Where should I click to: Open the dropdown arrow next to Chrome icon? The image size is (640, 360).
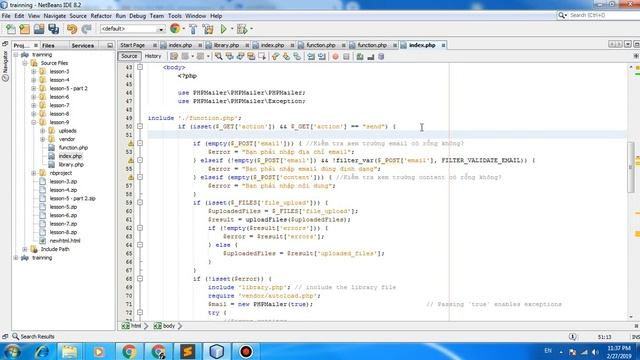coord(183,29)
